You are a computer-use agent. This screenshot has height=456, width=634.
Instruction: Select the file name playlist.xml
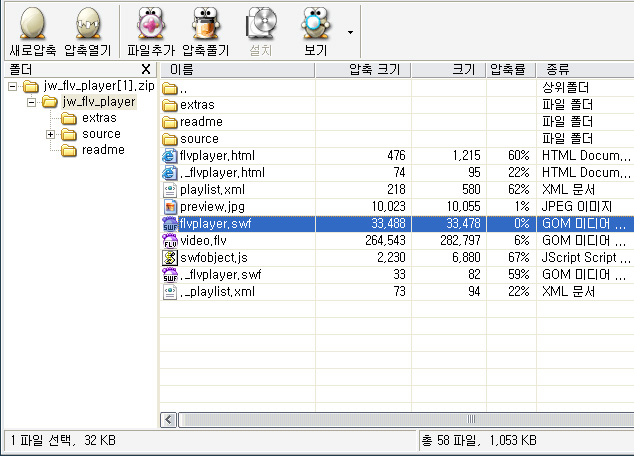pos(213,190)
